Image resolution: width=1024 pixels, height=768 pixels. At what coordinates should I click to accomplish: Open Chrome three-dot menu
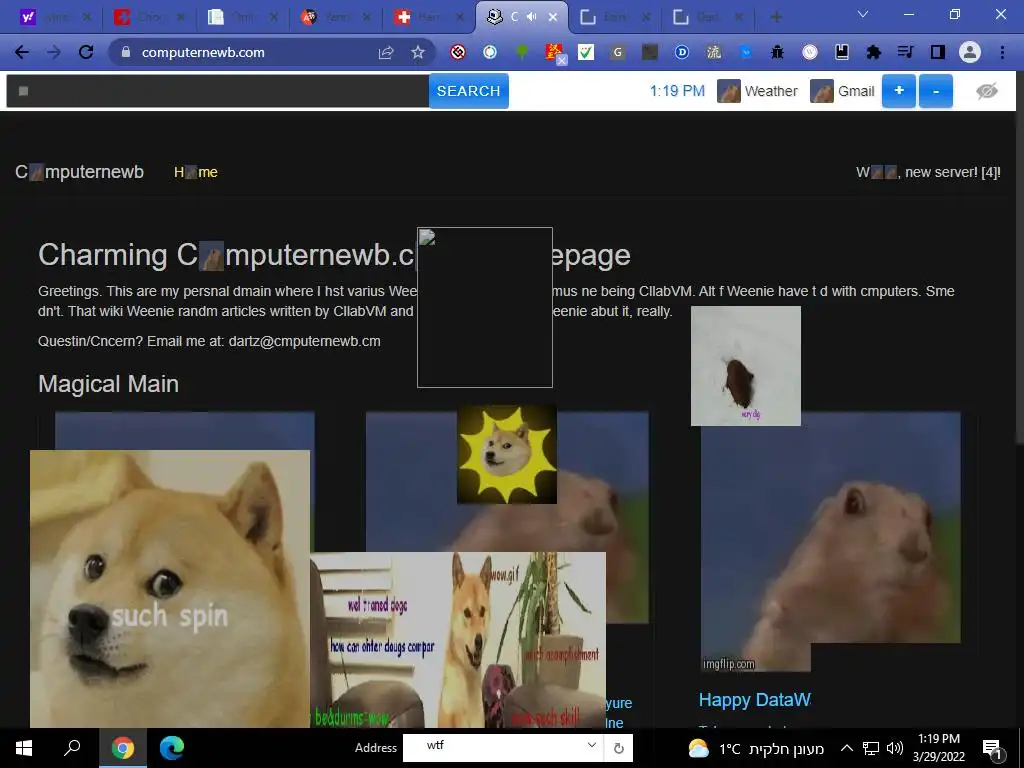(1002, 52)
